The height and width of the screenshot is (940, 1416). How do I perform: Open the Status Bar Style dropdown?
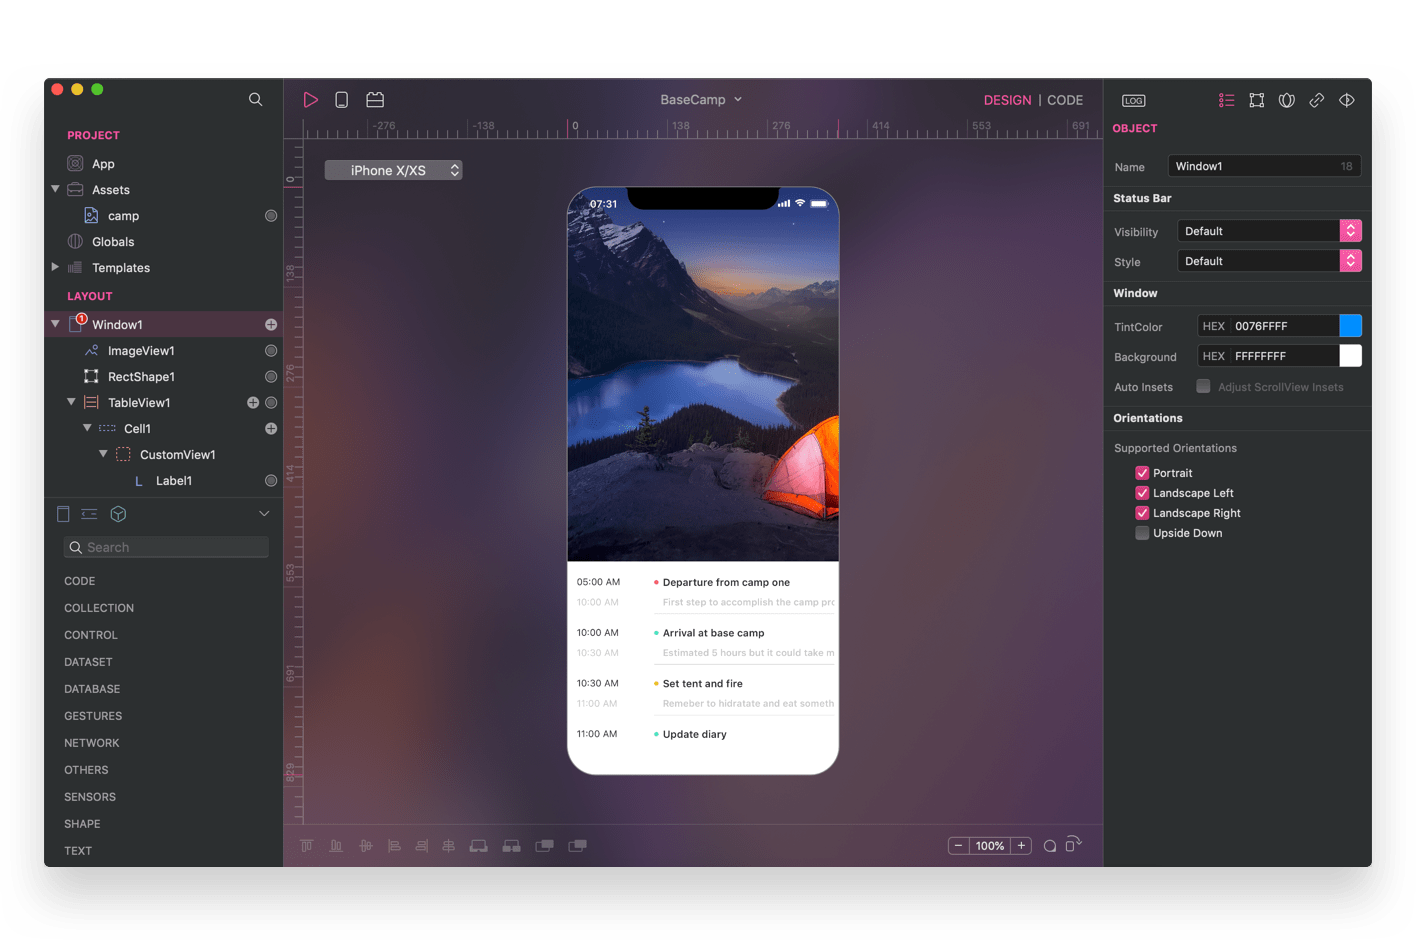coord(1269,261)
